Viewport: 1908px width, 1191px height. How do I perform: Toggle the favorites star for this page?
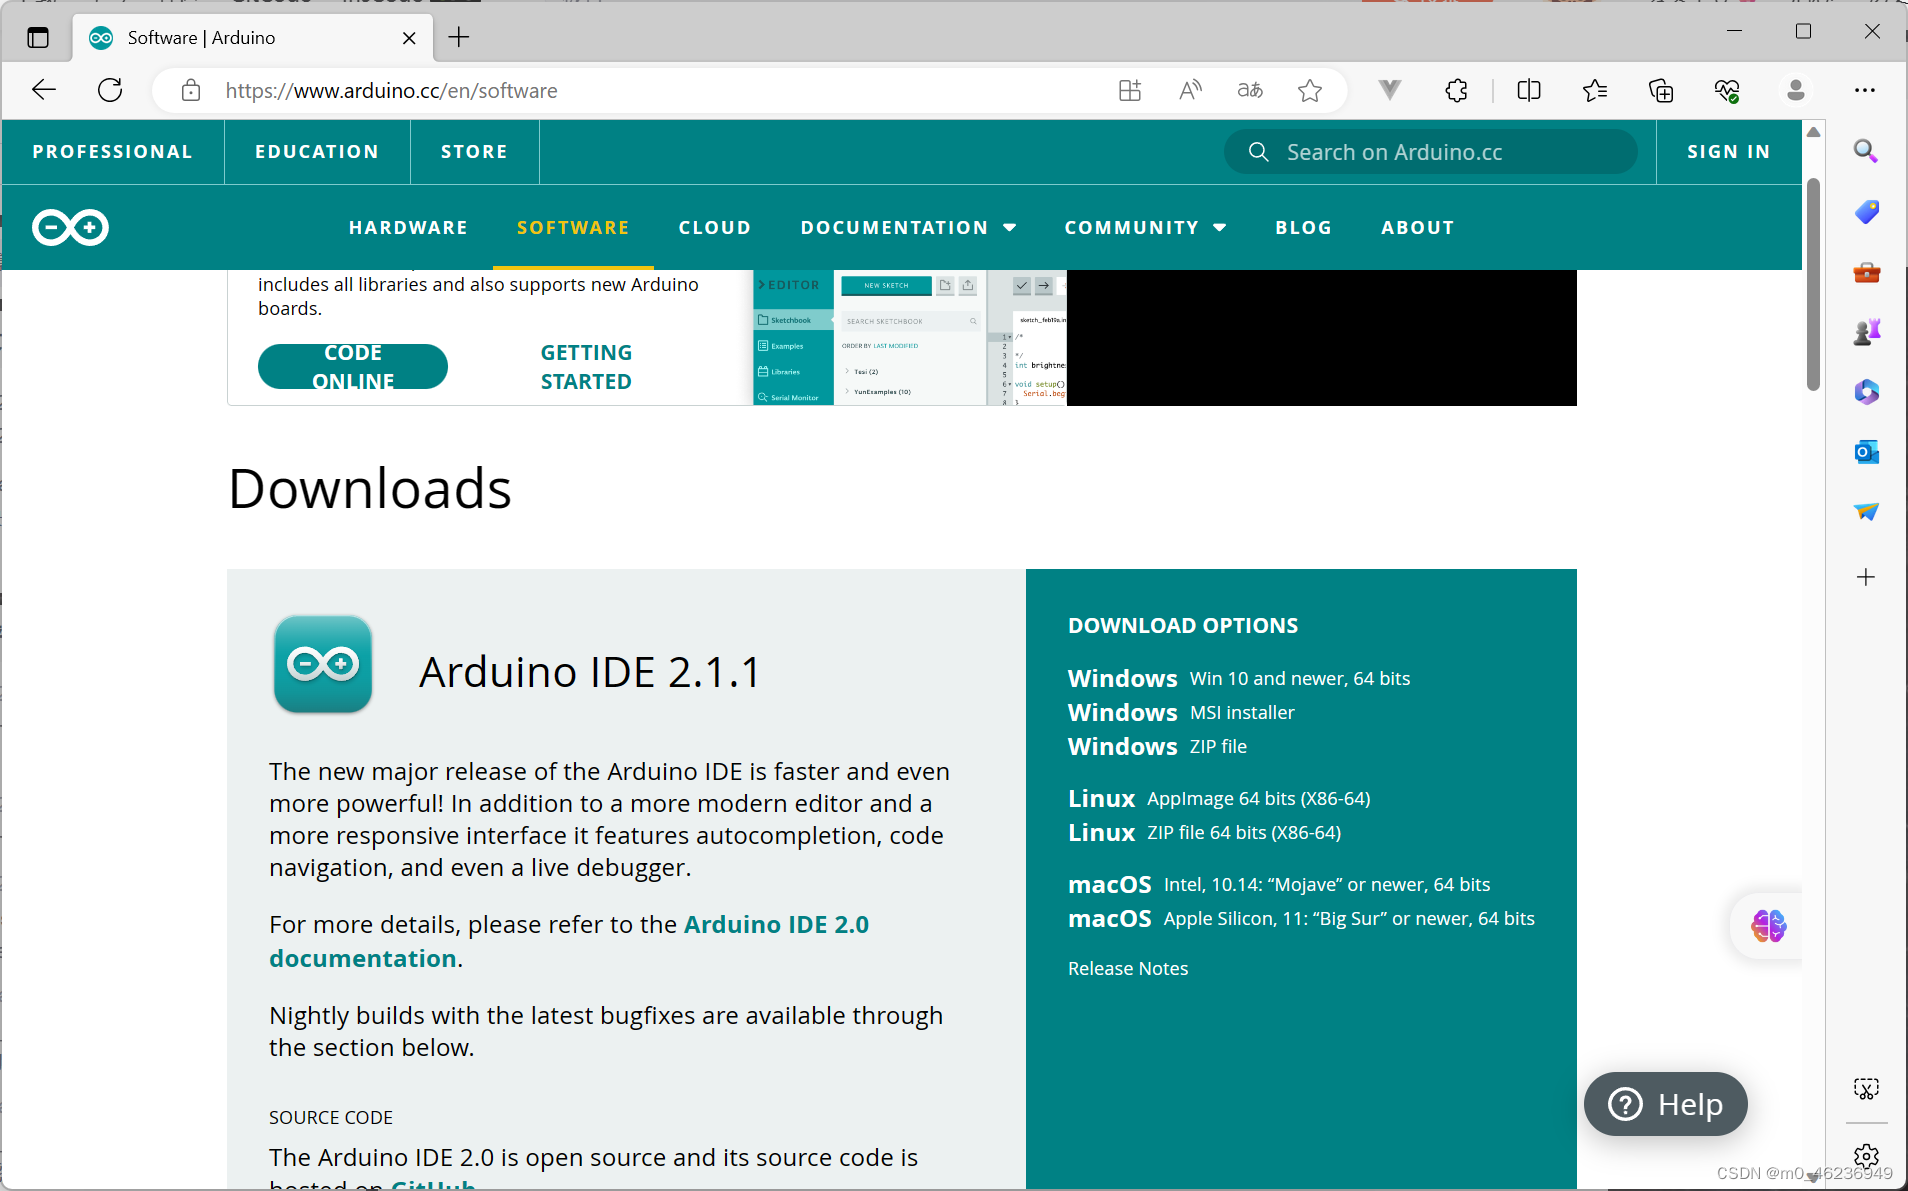(x=1312, y=90)
